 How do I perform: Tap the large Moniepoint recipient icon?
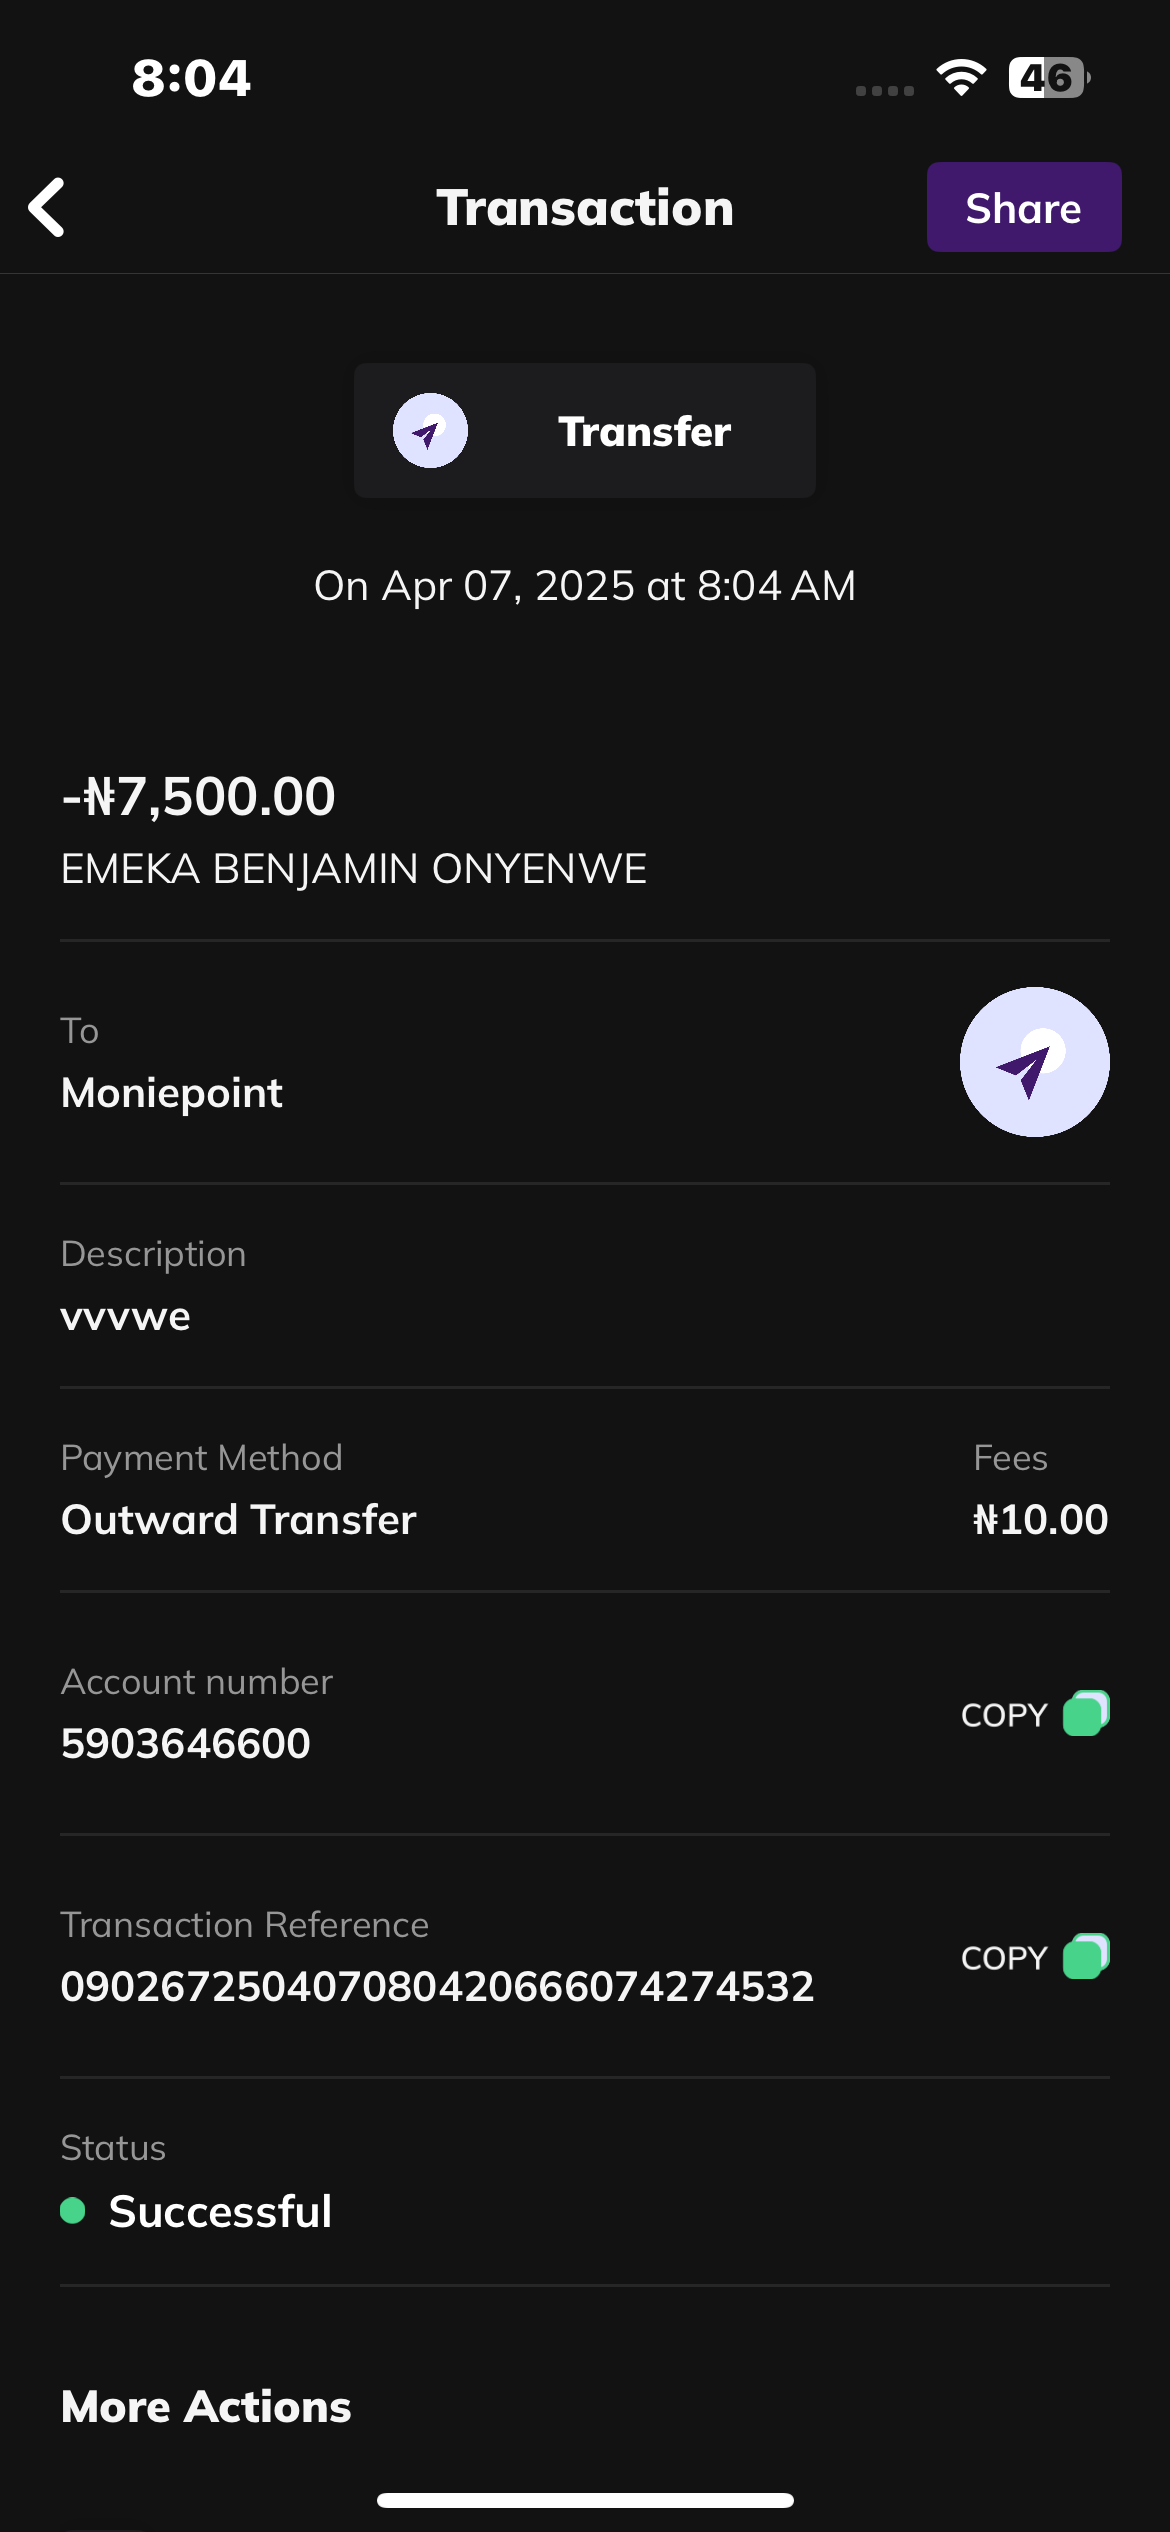tap(1034, 1062)
